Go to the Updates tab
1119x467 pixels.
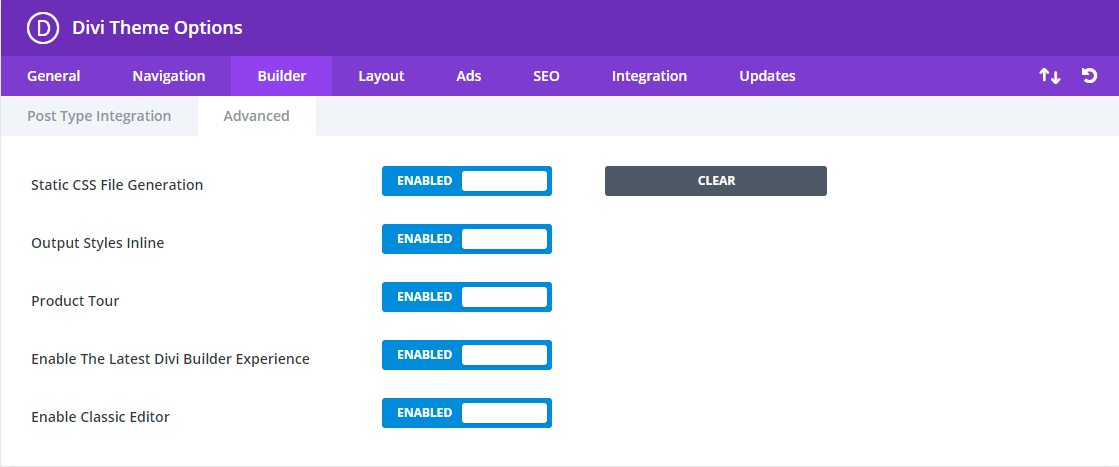tap(767, 76)
